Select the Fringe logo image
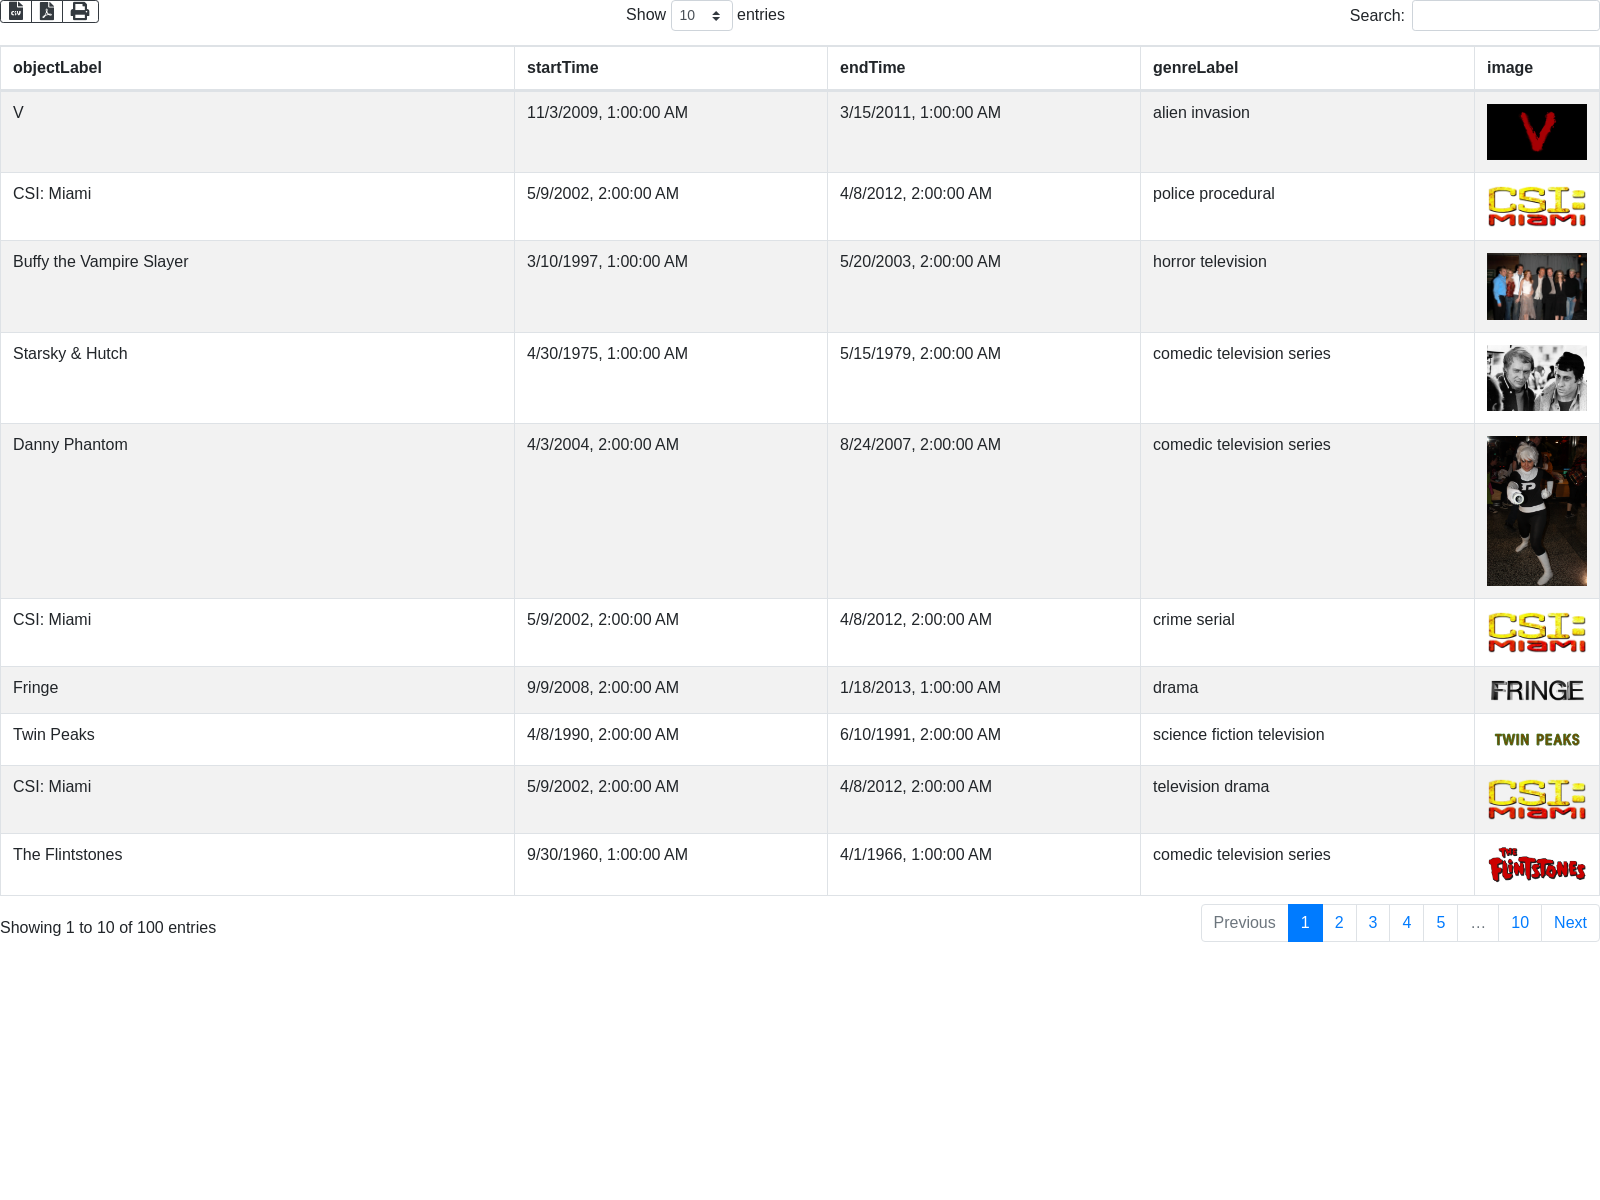 (1536, 690)
